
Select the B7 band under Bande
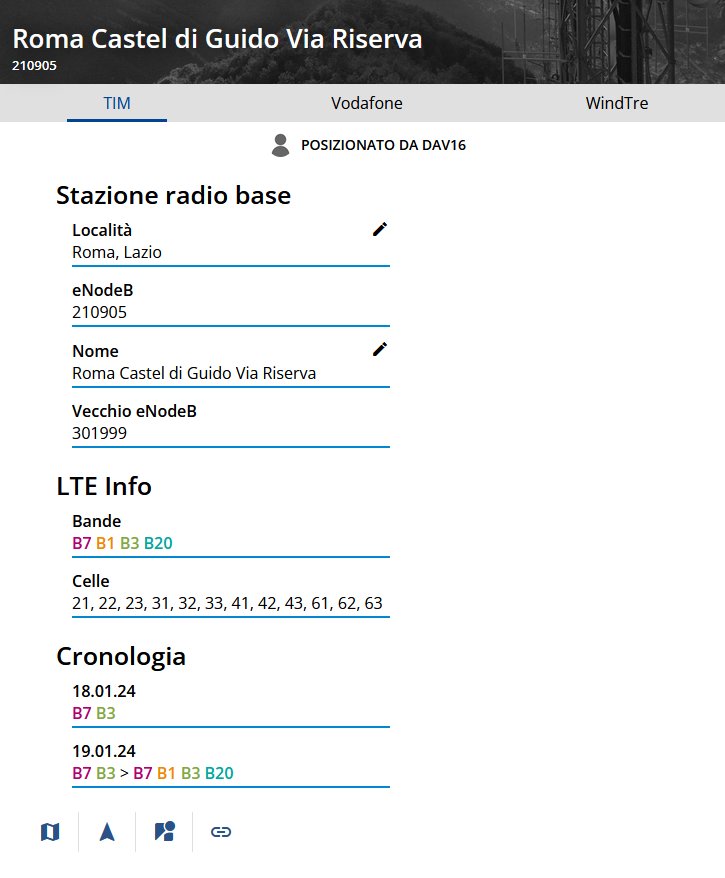[x=82, y=543]
